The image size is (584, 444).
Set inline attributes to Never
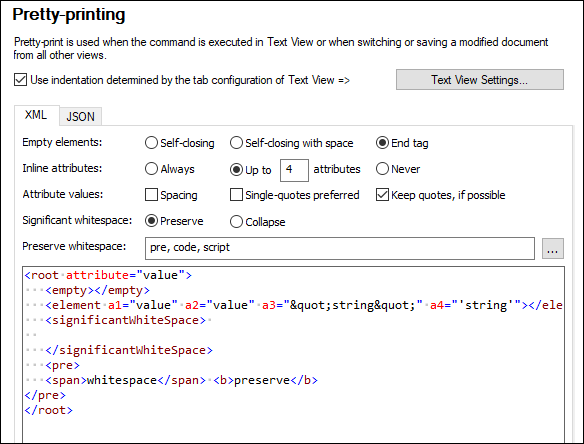pos(383,169)
